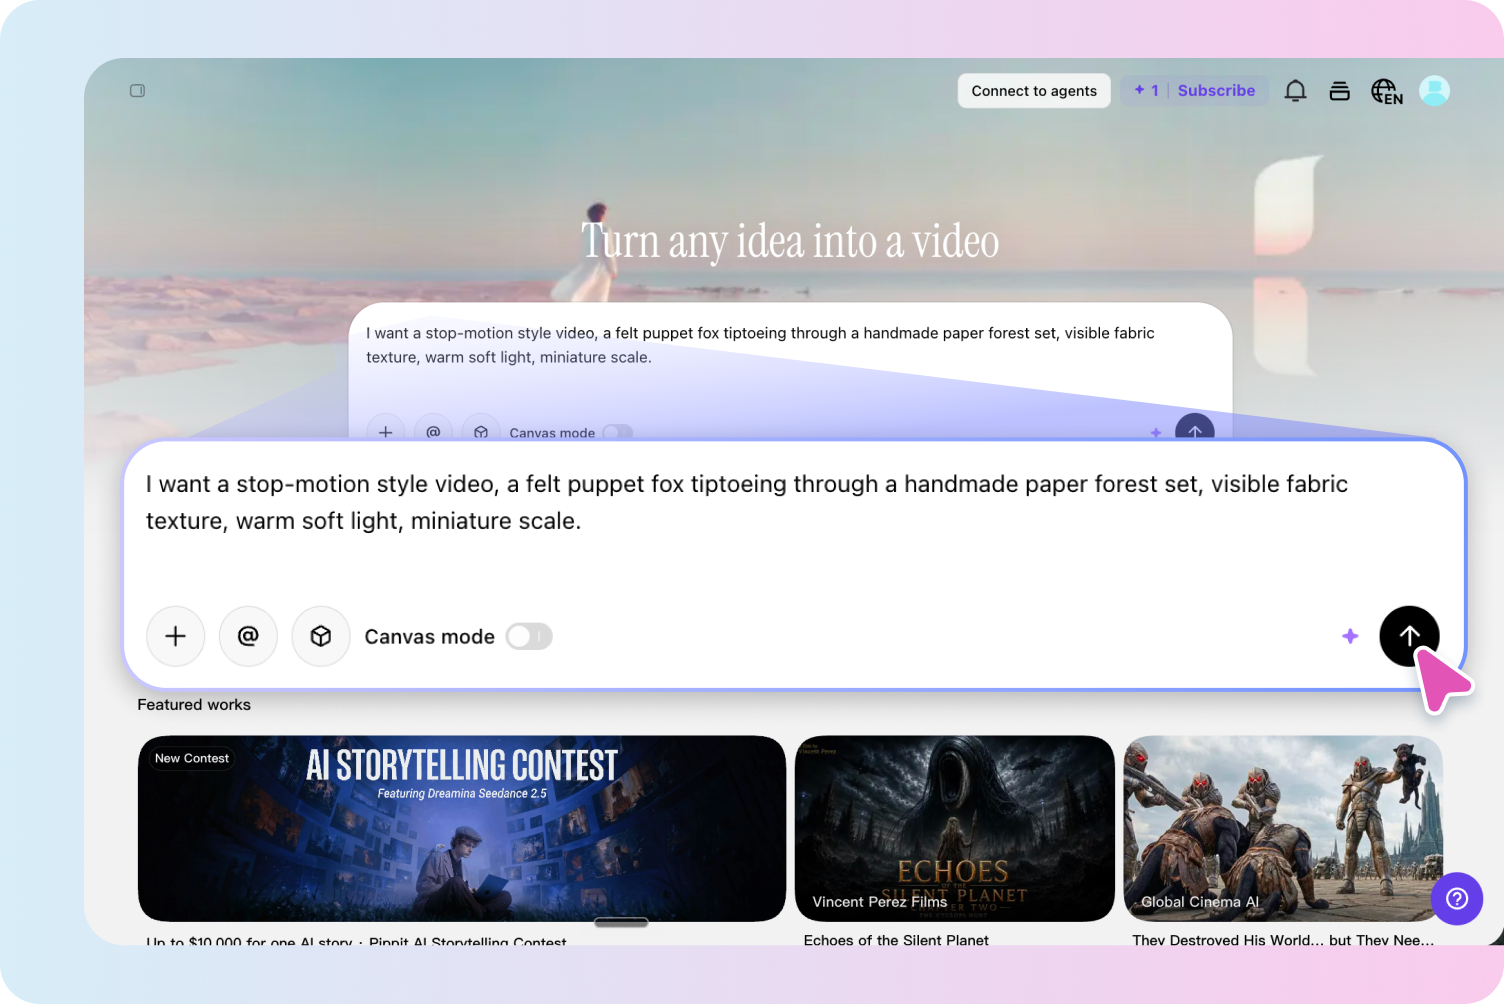Open the user profile avatar
Image resolution: width=1504 pixels, height=1004 pixels.
pyautogui.click(x=1434, y=91)
